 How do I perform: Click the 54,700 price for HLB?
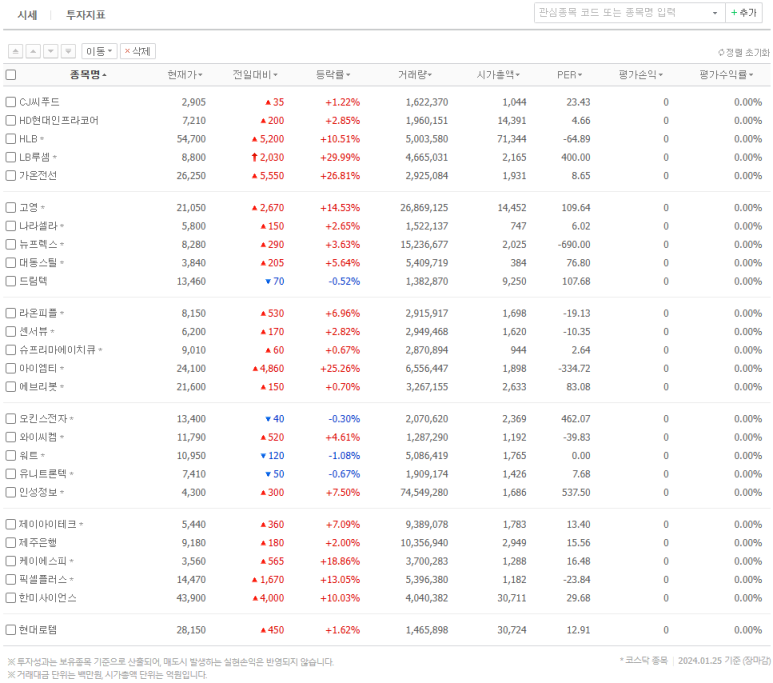tap(191, 139)
